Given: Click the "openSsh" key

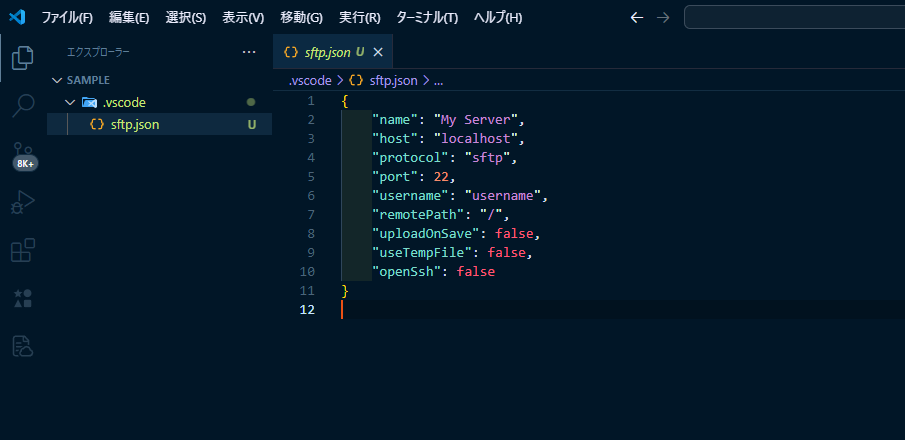Looking at the screenshot, I should (x=407, y=272).
